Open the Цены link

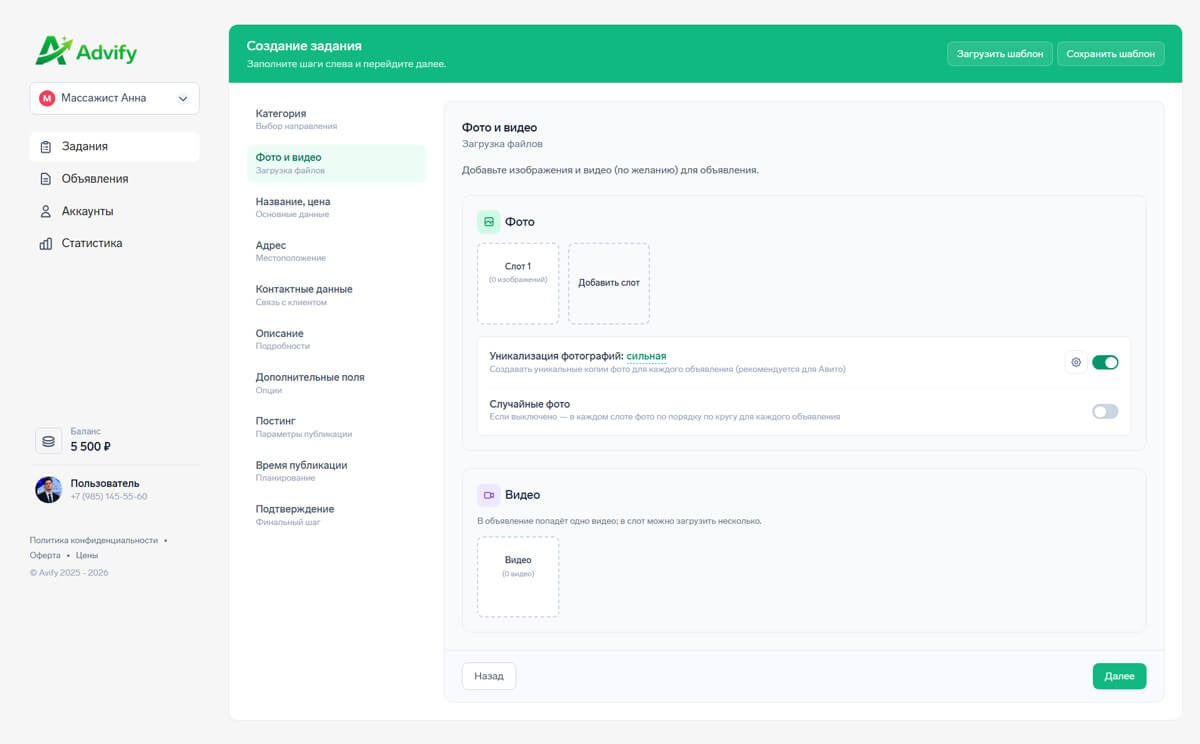(87, 555)
